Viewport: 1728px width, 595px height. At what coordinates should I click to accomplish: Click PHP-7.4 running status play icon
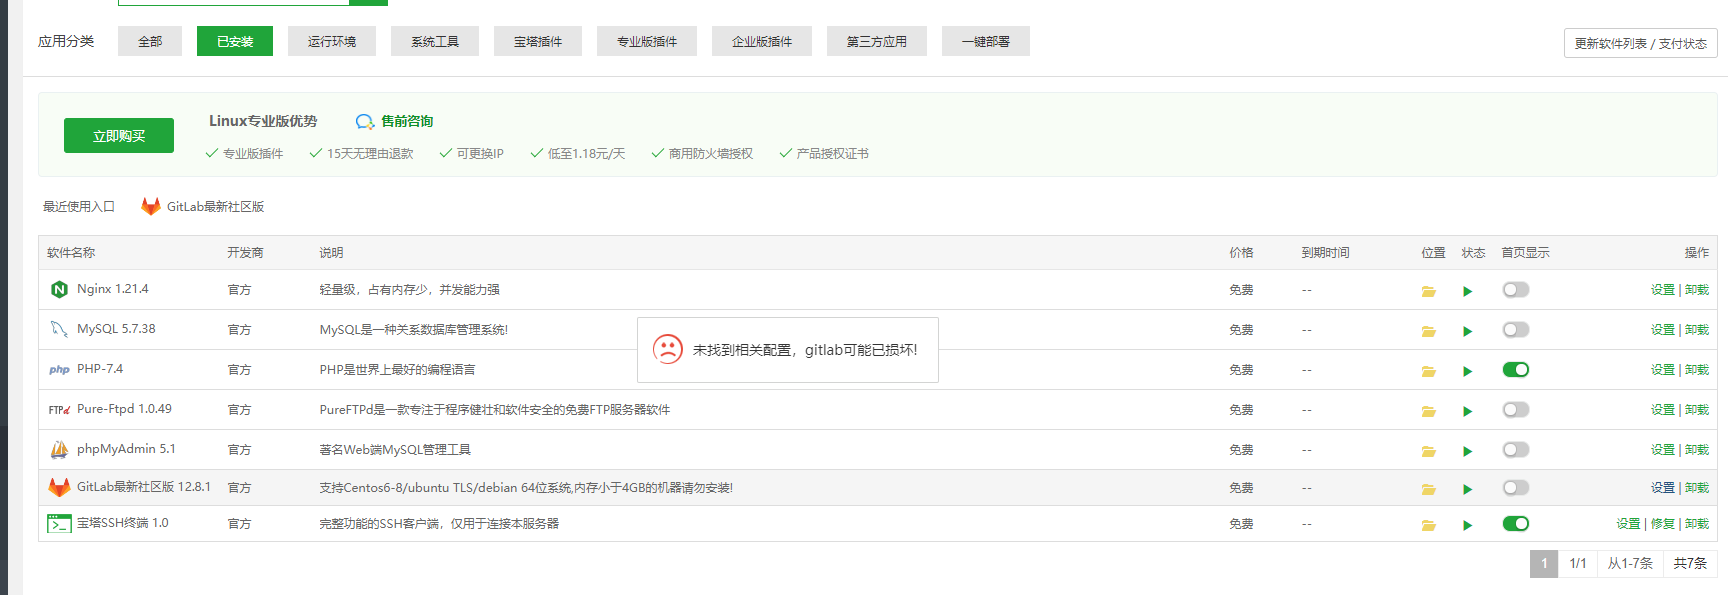coord(1467,371)
